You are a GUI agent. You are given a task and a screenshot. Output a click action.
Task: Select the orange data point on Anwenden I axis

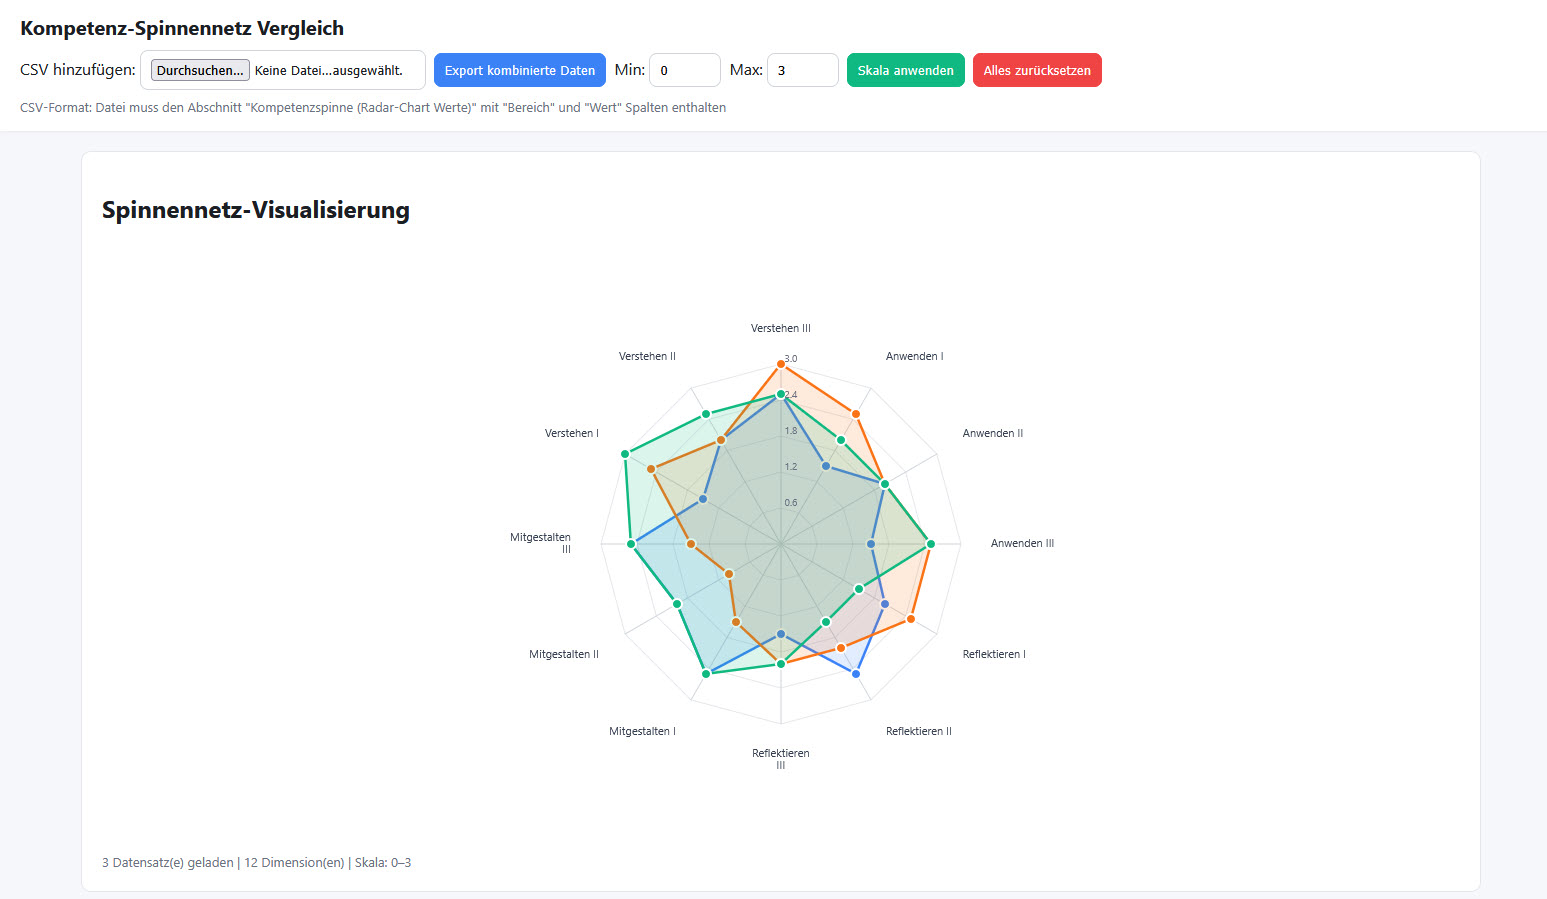[856, 414]
